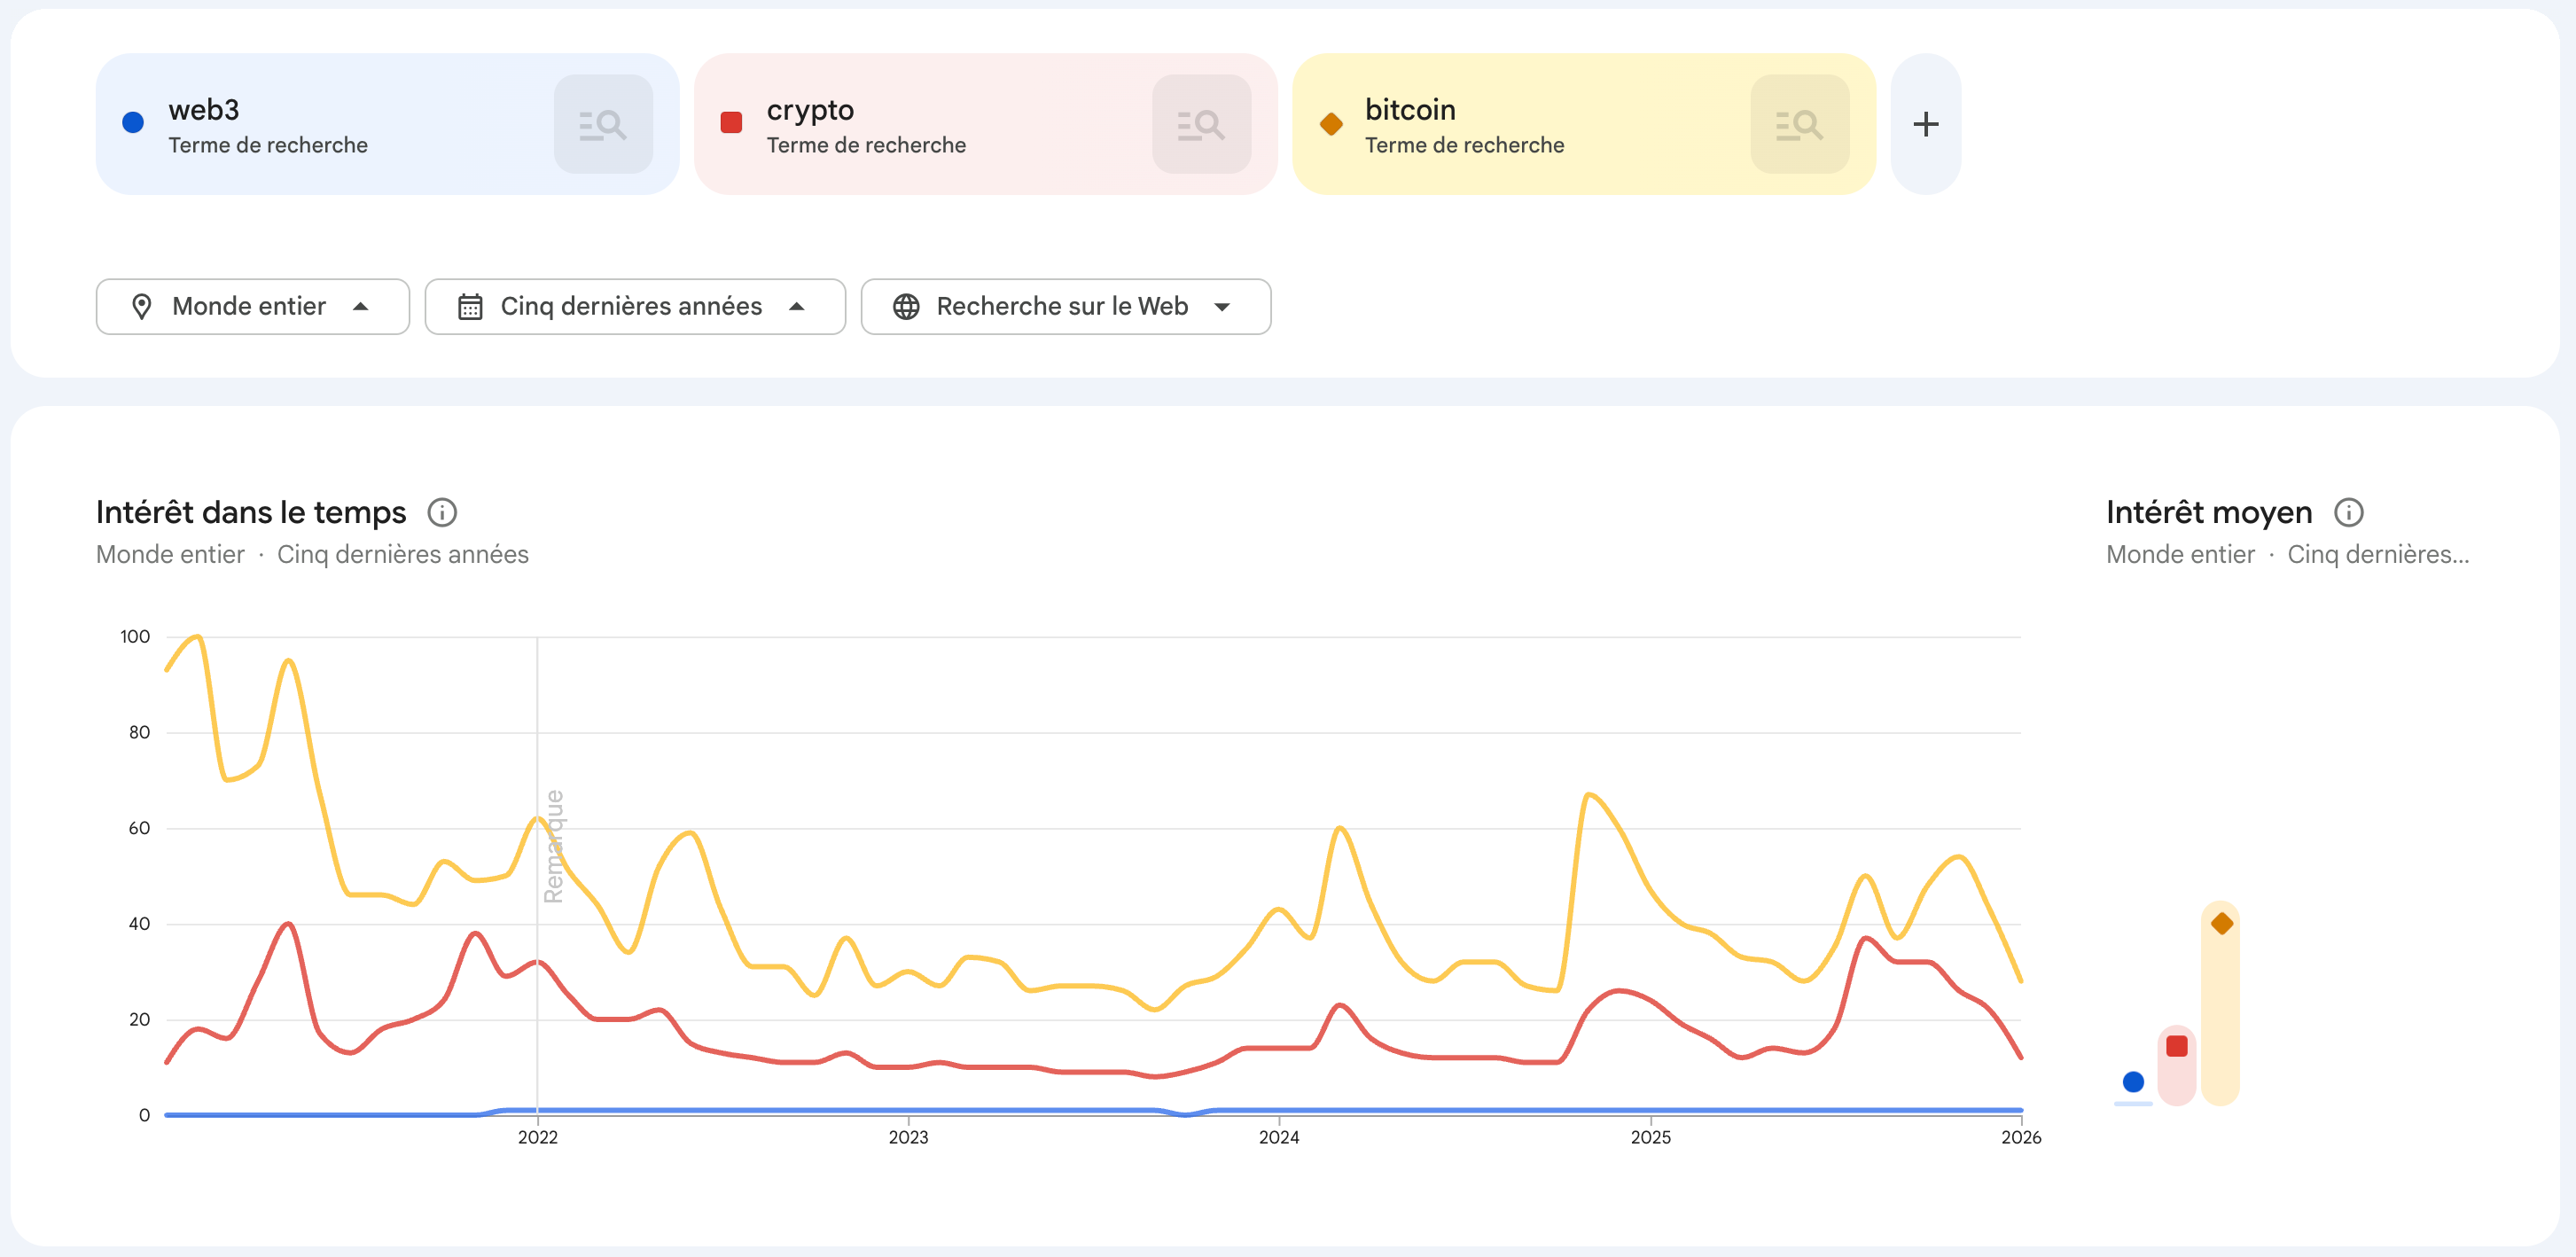Click the calendar icon in period filter
This screenshot has height=1257, width=2576.
pos(470,307)
